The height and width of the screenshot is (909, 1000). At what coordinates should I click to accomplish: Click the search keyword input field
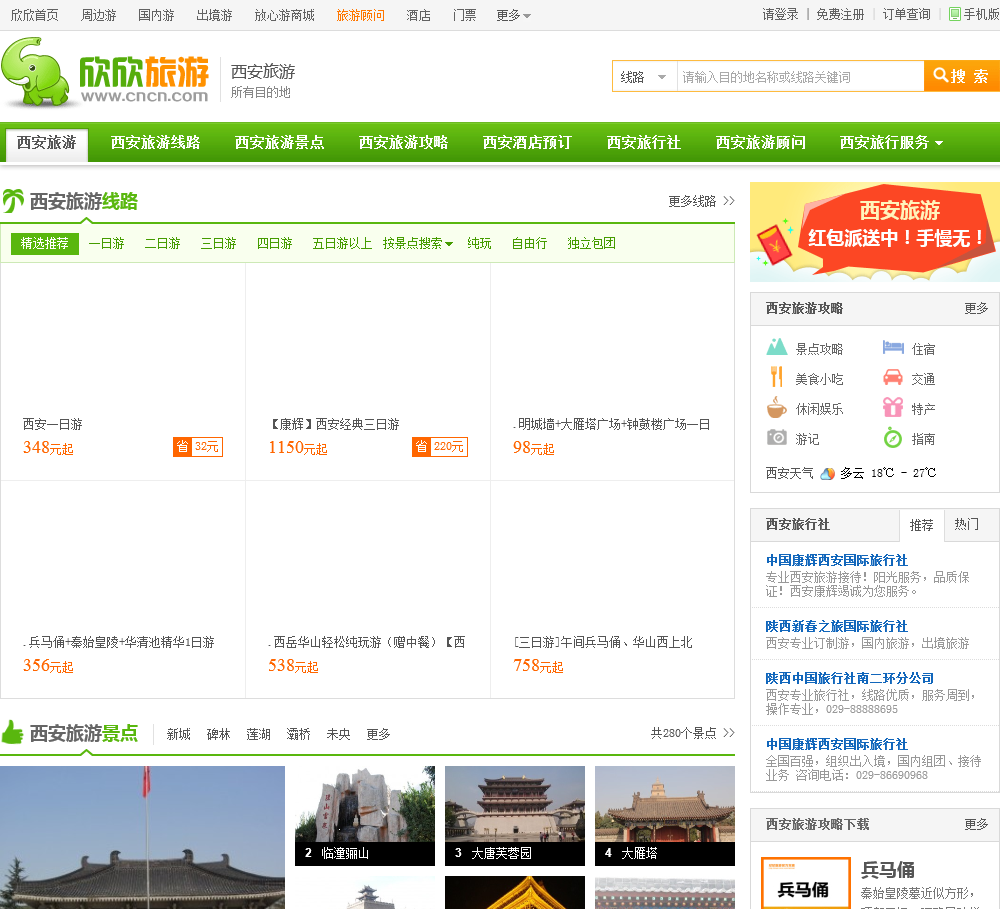(x=800, y=77)
